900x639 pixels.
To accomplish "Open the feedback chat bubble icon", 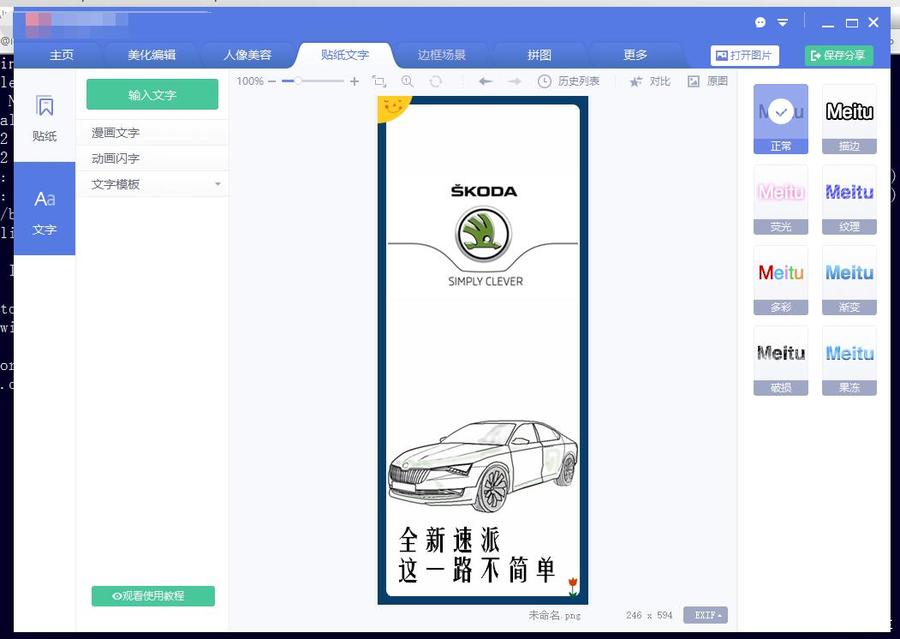I will tap(761, 23).
